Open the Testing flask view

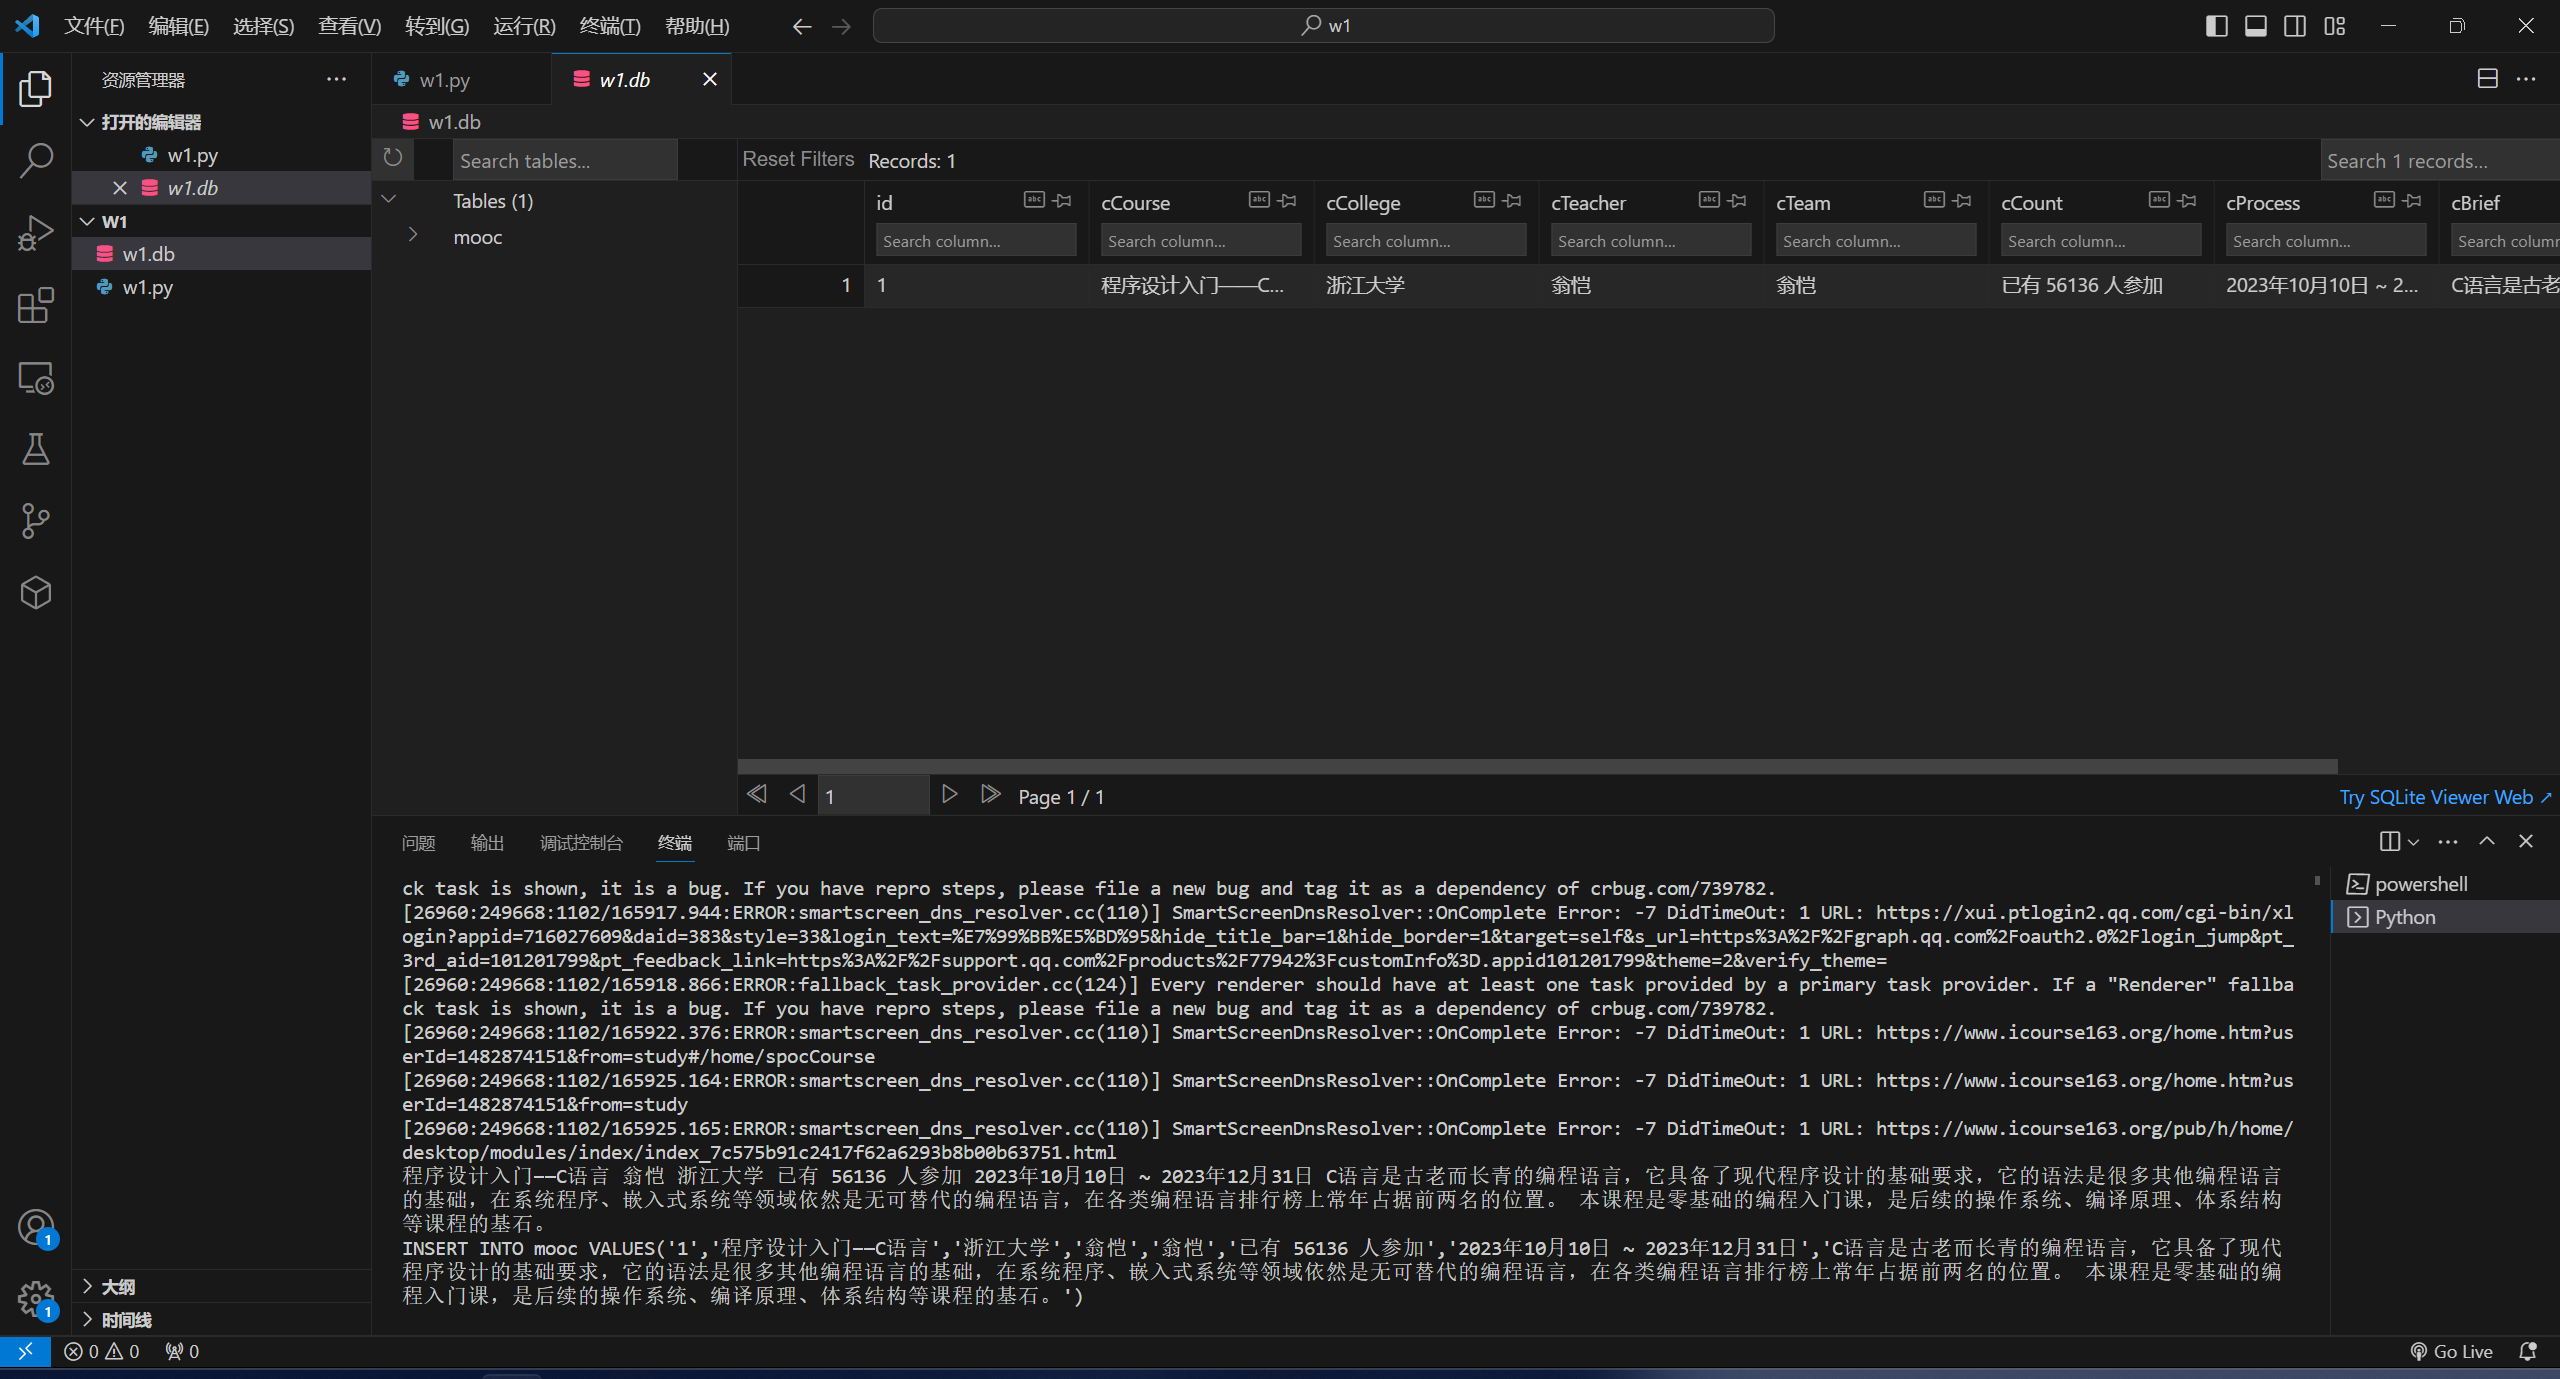point(36,449)
